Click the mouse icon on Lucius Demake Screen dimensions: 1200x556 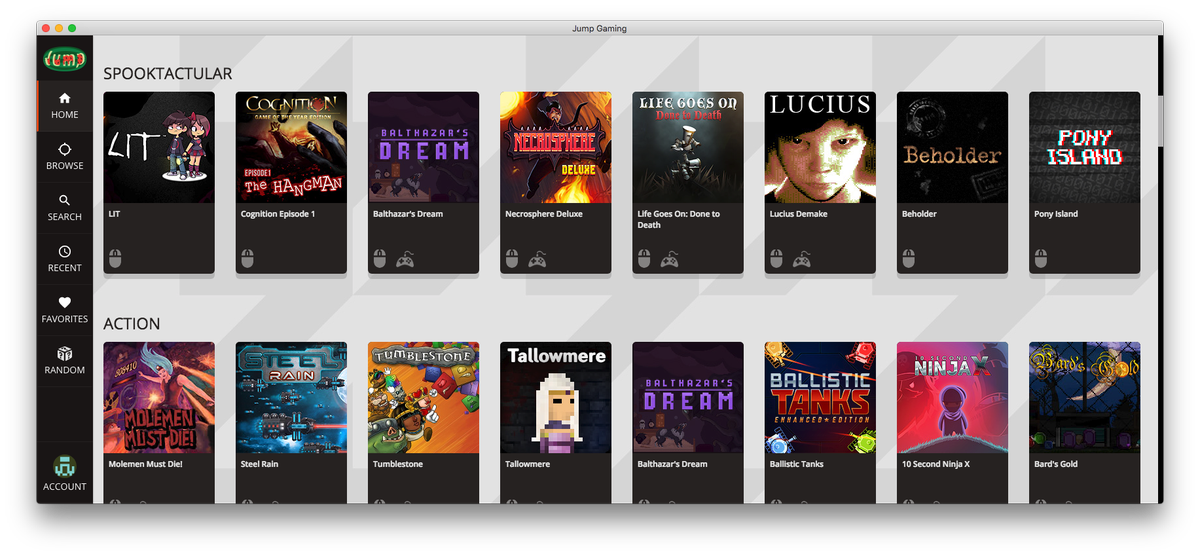pos(776,259)
